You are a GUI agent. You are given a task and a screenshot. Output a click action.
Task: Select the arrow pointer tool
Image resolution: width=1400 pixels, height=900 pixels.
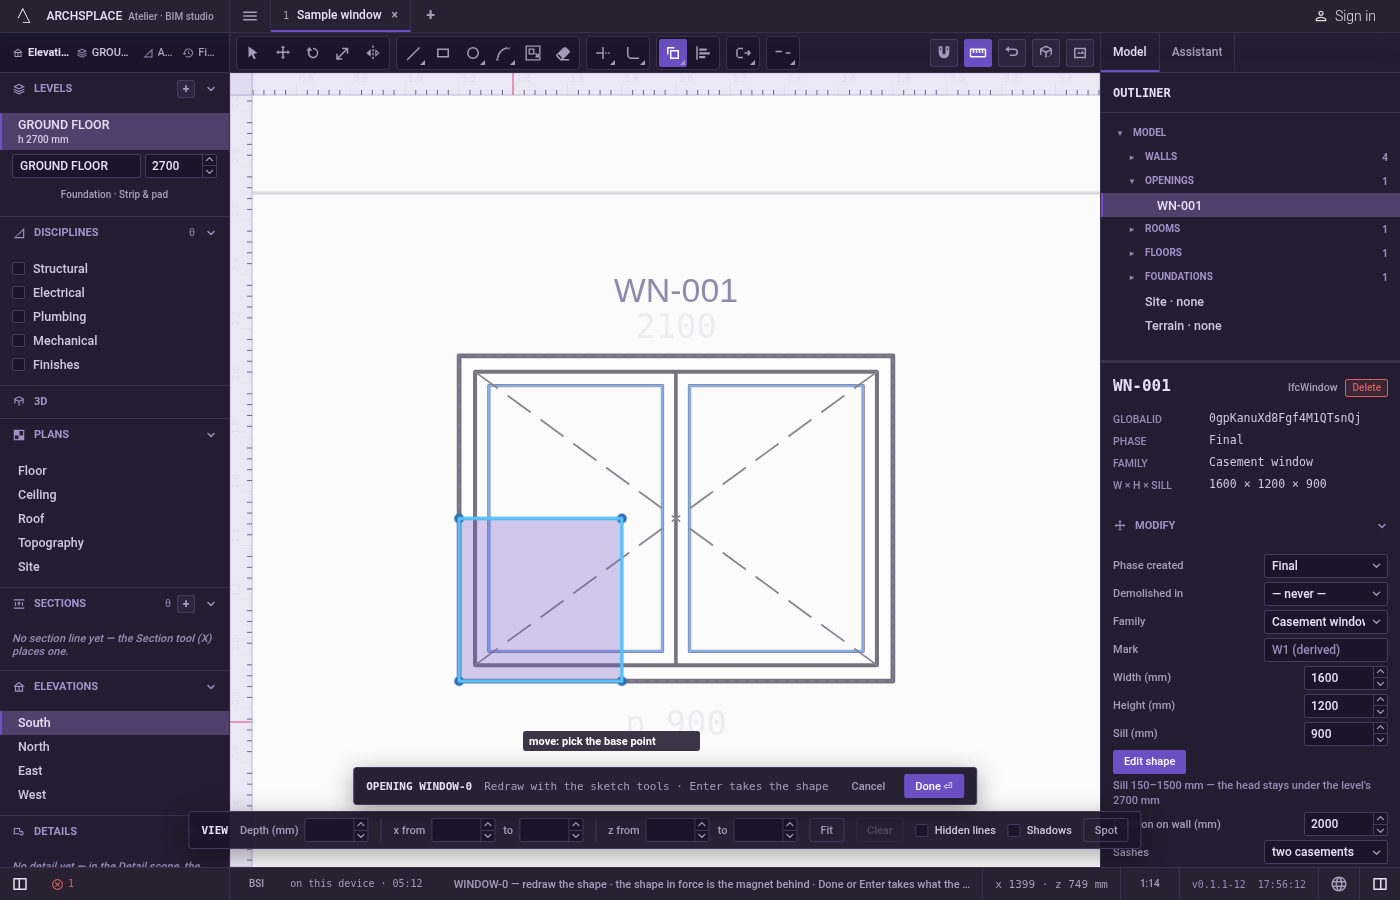pyautogui.click(x=252, y=53)
